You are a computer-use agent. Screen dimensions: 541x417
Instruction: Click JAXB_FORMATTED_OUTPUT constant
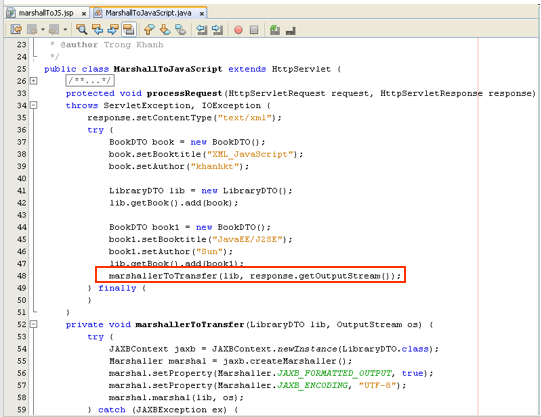tap(334, 373)
